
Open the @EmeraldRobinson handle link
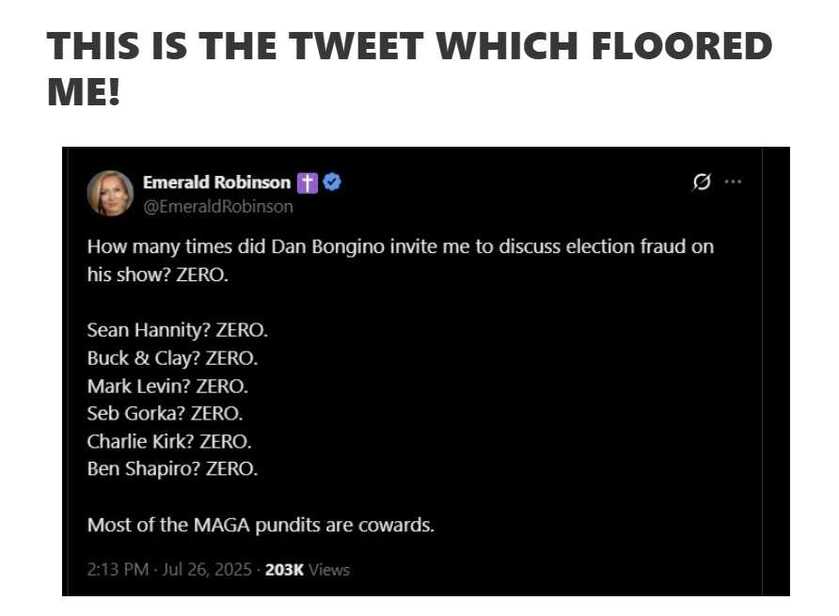coord(218,207)
